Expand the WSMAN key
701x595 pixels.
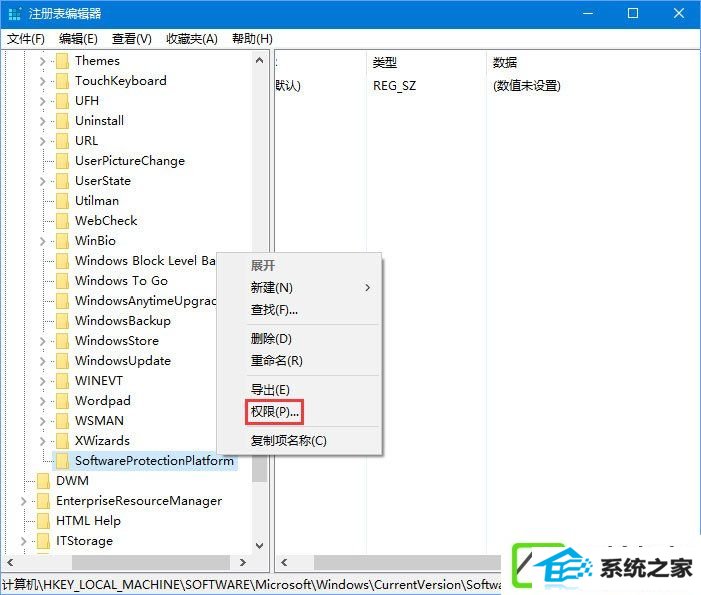tap(42, 421)
